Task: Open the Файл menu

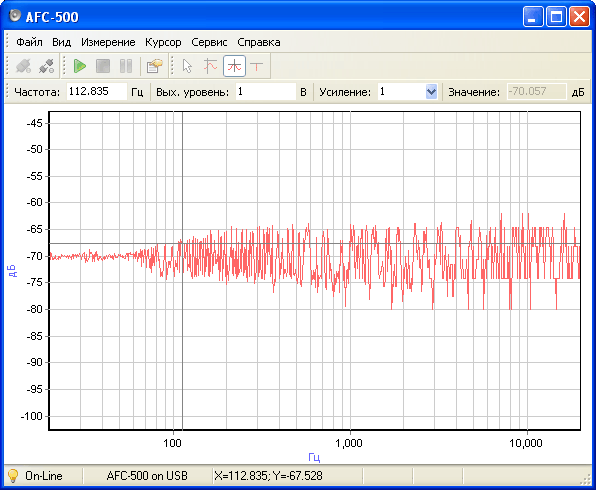Action: click(x=29, y=42)
